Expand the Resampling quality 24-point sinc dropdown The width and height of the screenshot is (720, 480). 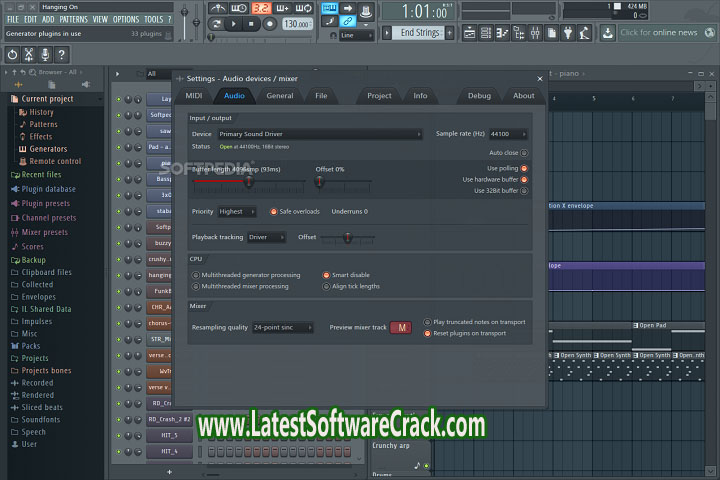pos(282,327)
